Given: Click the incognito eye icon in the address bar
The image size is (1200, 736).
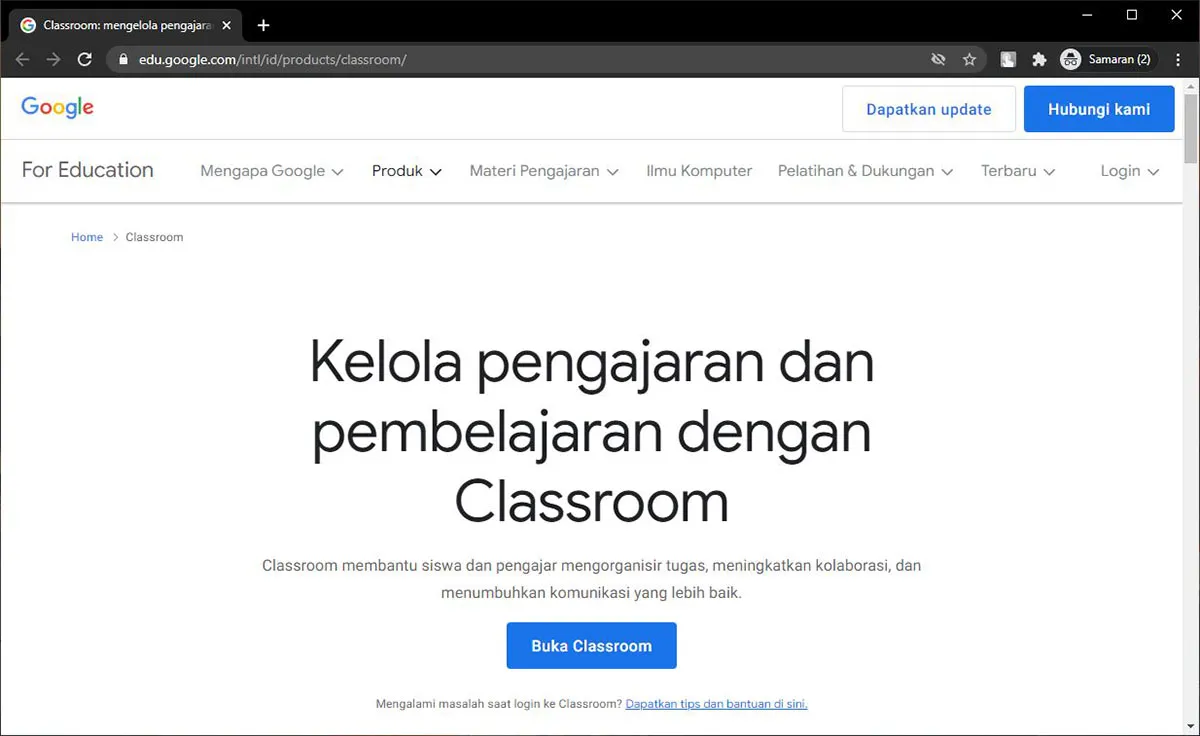Looking at the screenshot, I should coord(937,59).
